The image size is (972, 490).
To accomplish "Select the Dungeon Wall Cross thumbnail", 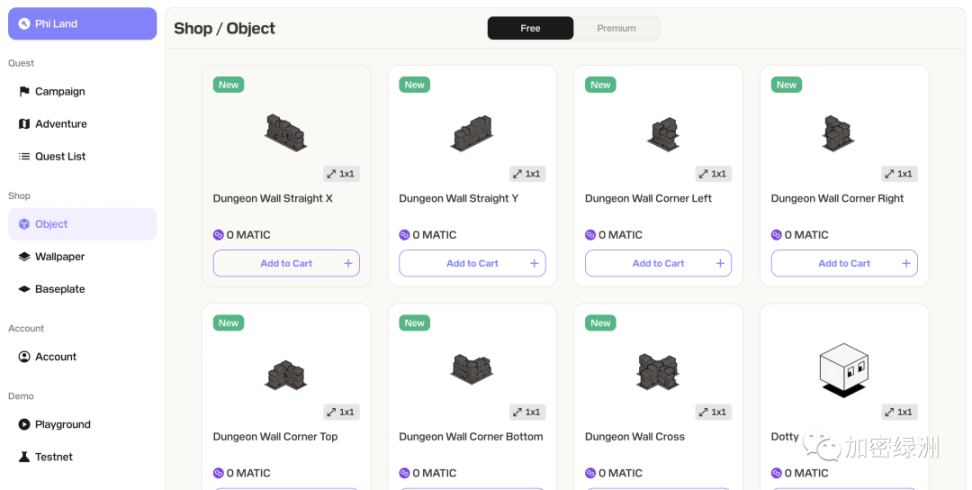I will pyautogui.click(x=658, y=372).
